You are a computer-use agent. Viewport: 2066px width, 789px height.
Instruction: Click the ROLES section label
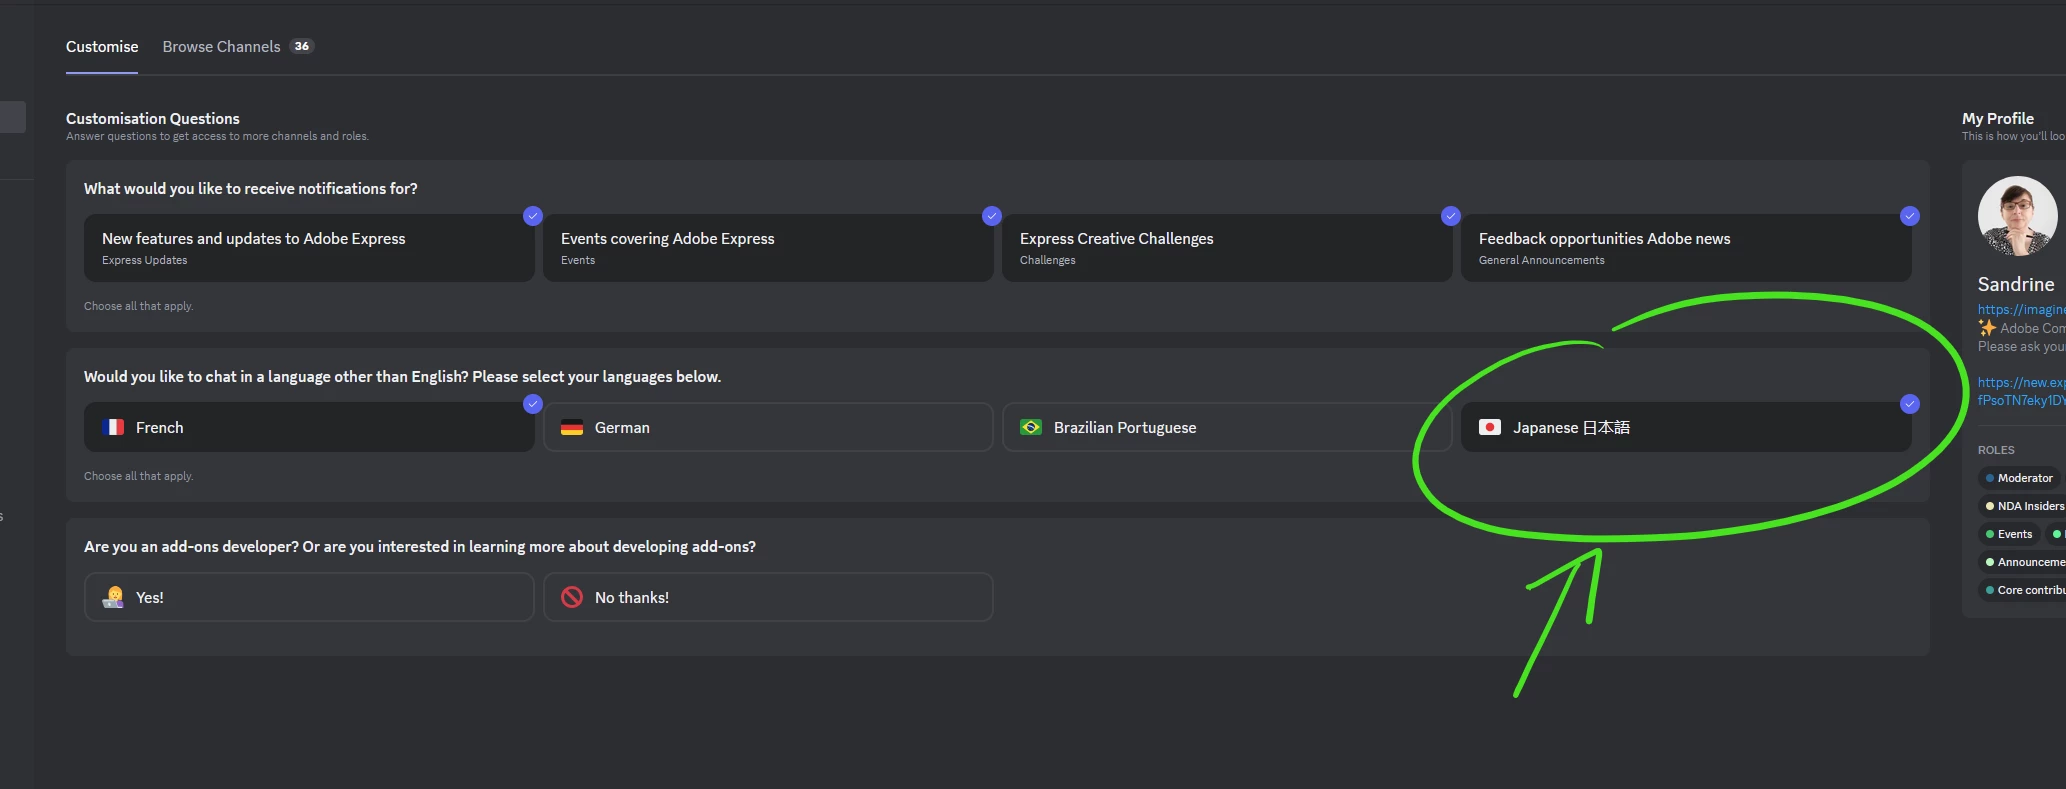pos(1996,450)
